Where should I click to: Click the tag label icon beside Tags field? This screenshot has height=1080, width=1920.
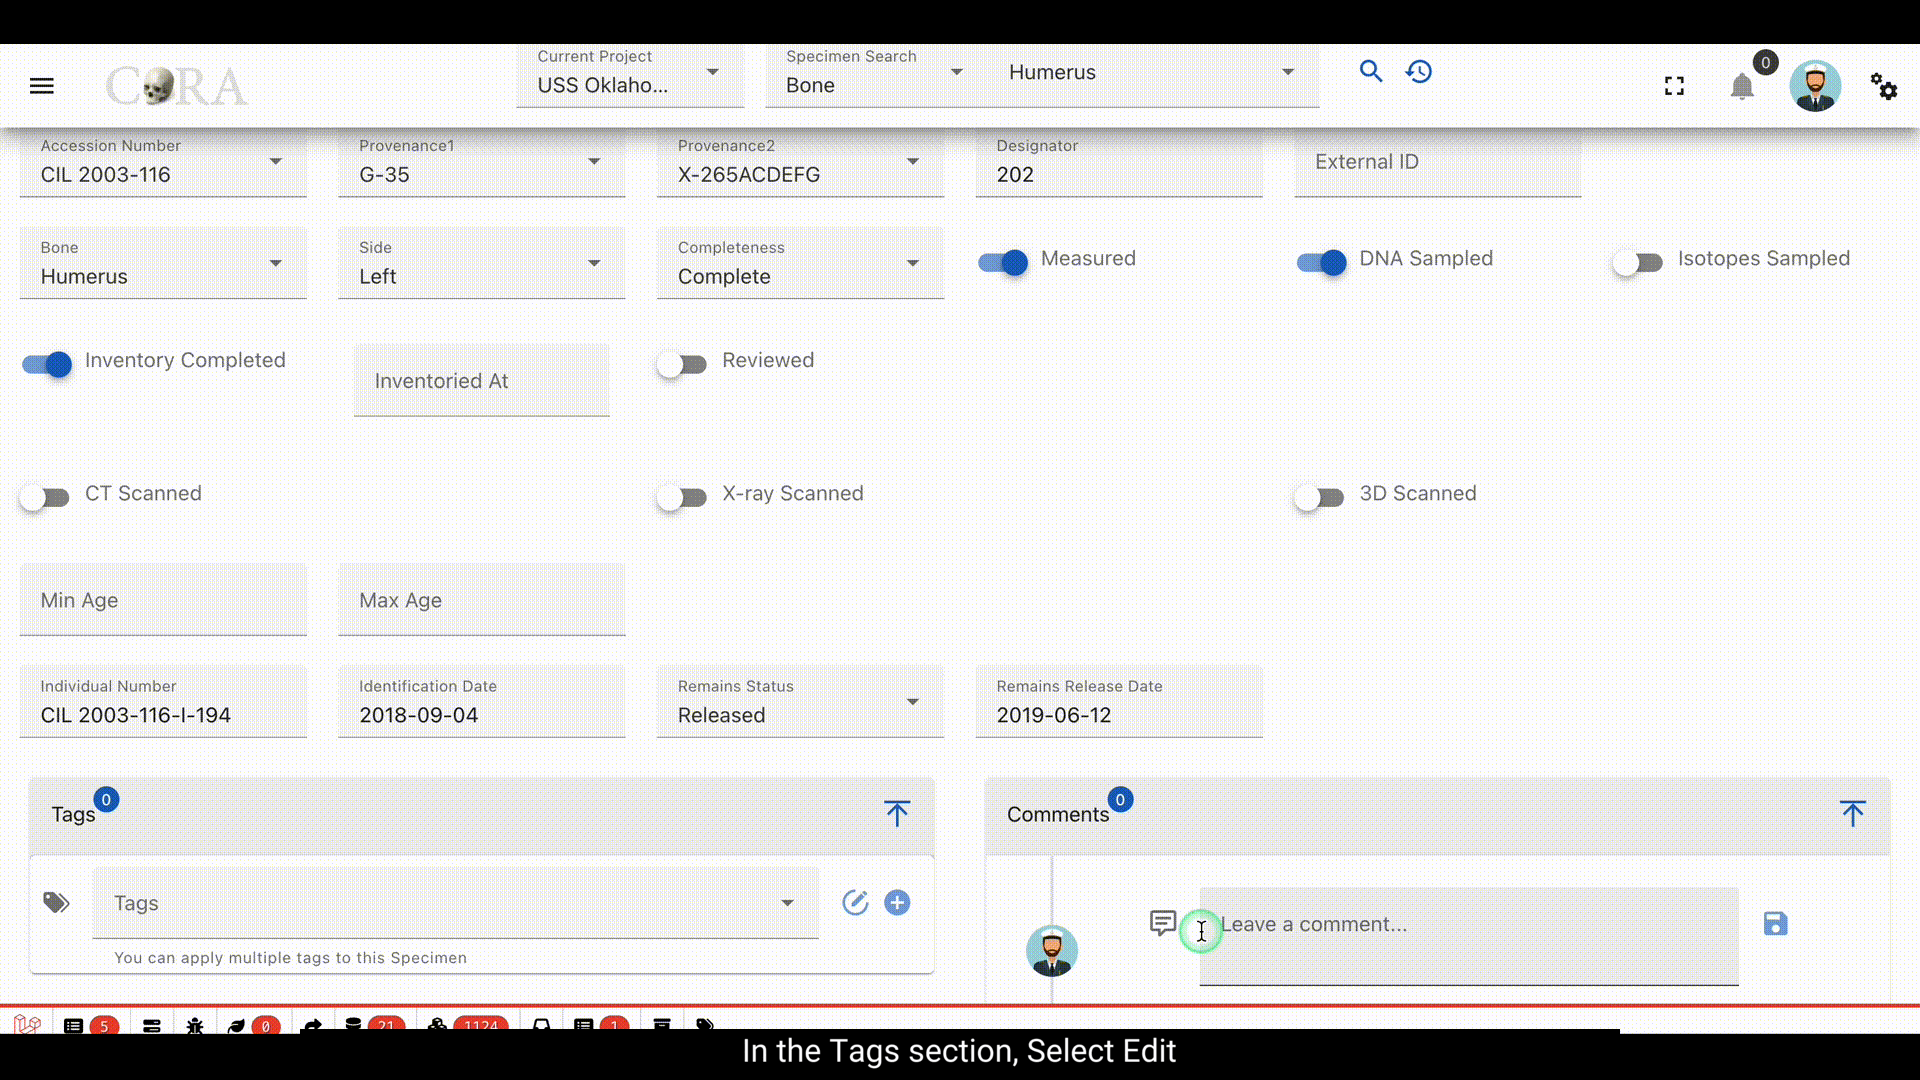coord(56,903)
